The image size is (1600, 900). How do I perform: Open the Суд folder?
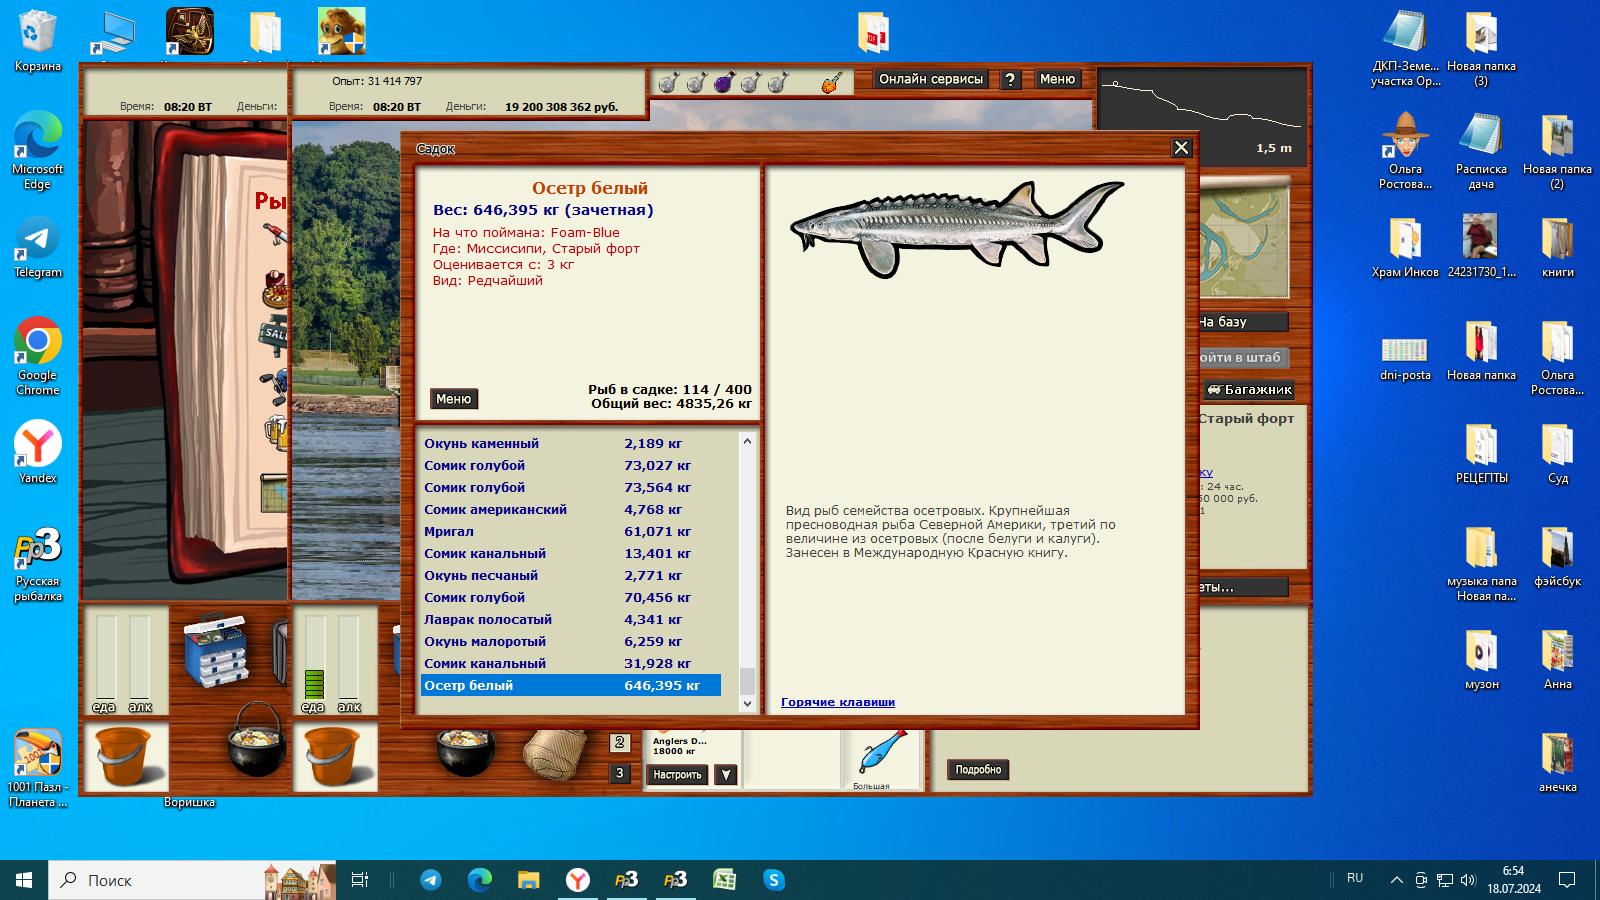click(x=1557, y=454)
